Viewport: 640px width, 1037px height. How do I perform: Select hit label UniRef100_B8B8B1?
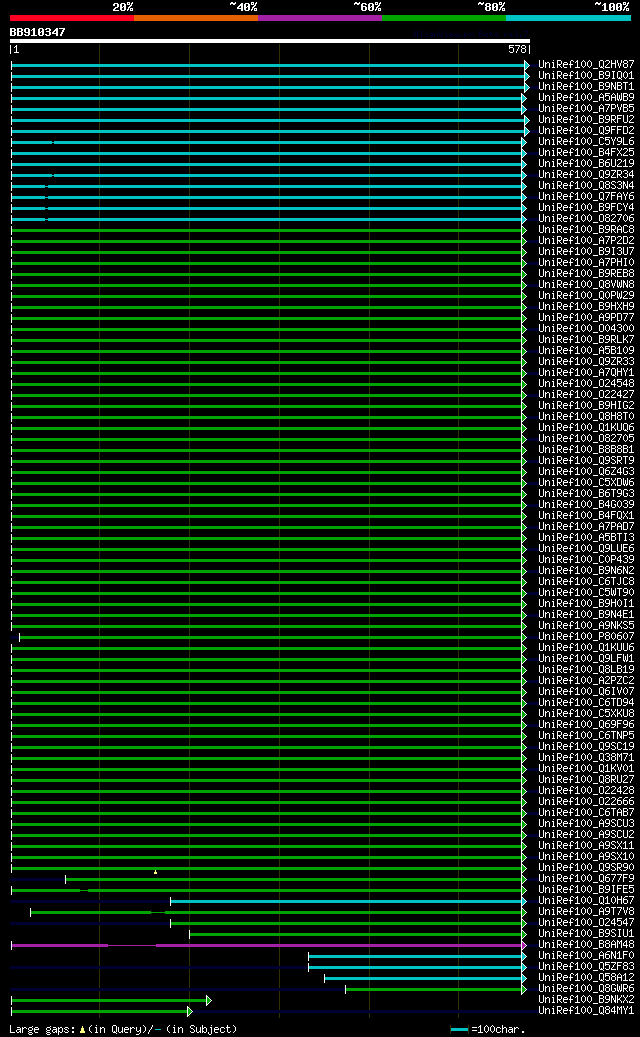[586, 450]
